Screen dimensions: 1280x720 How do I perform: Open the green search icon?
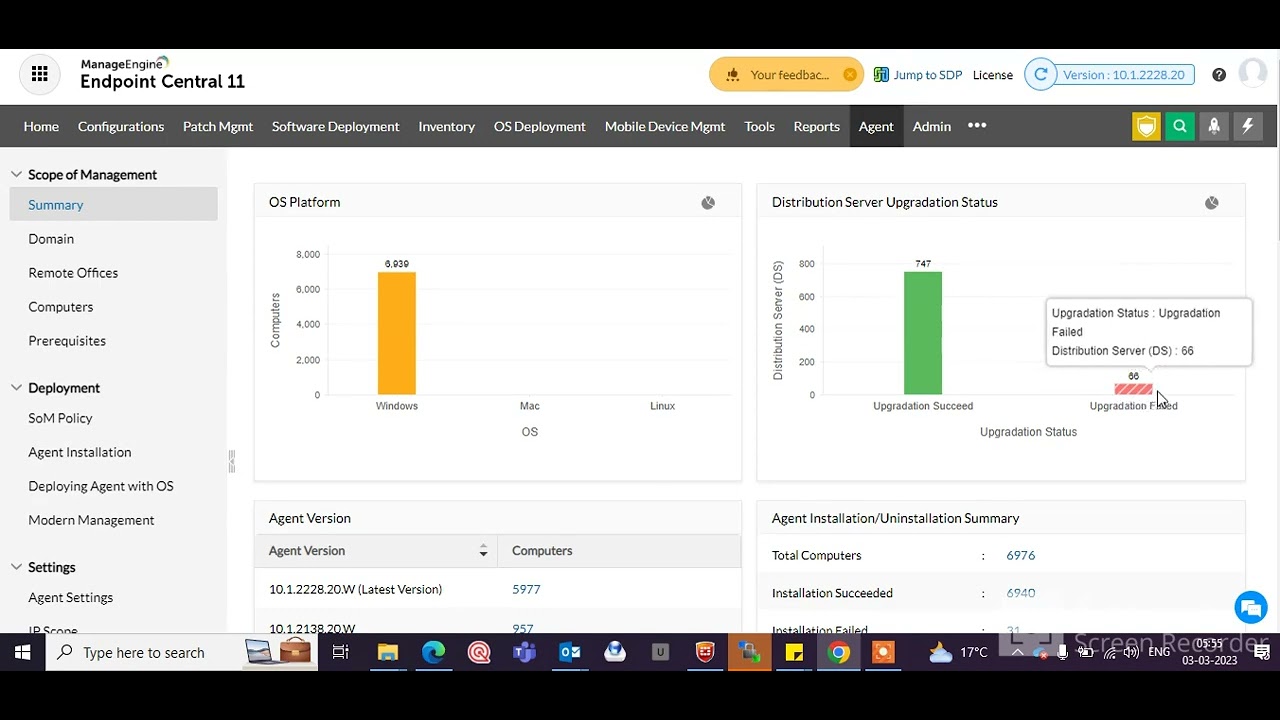1180,126
